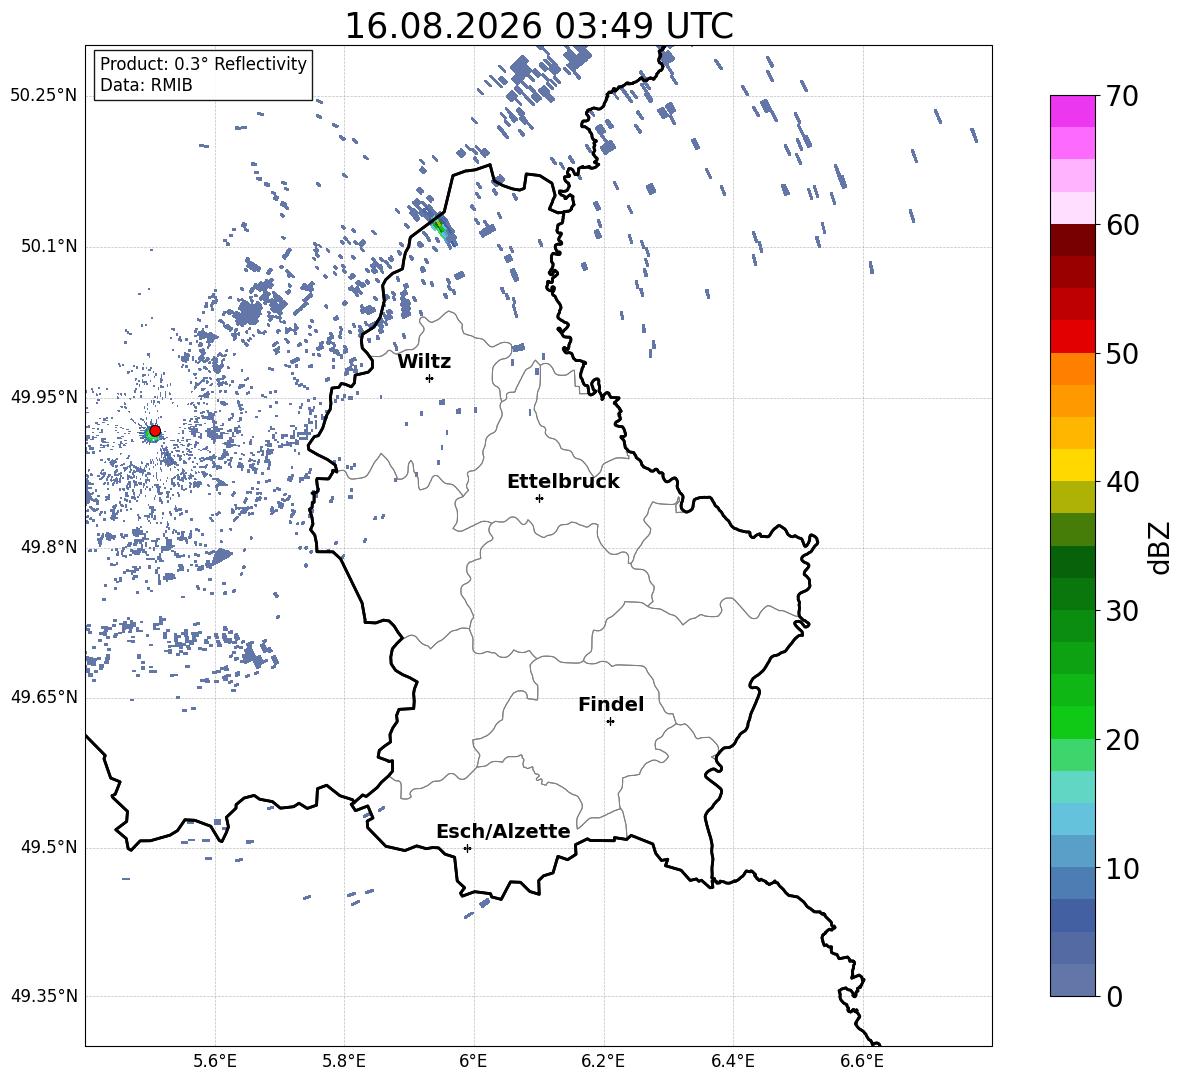Click the dark maroon 60 dBZ colorbar segment
This screenshot has height=1081, width=1184.
click(1072, 240)
